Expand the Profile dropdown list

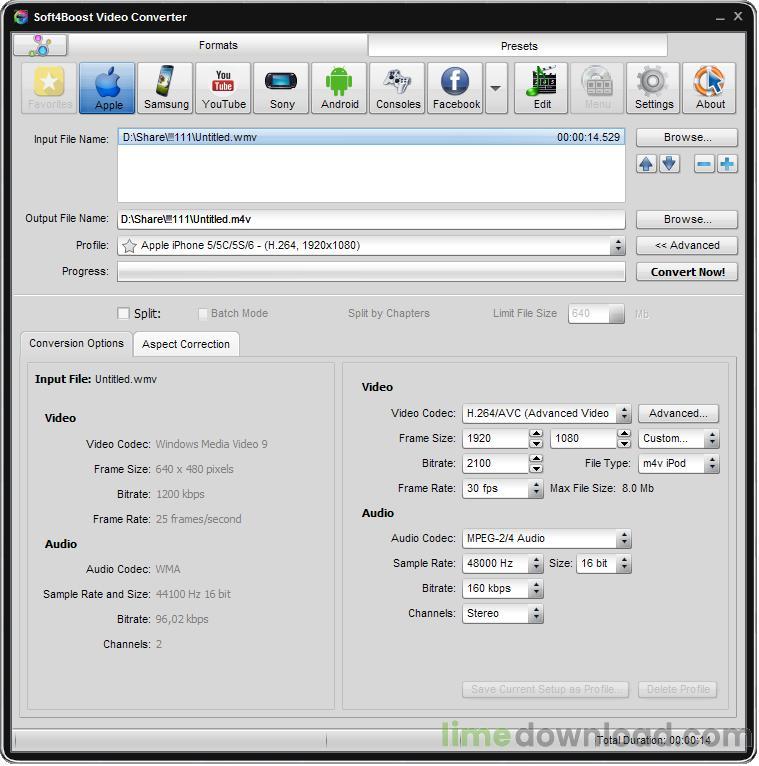617,246
